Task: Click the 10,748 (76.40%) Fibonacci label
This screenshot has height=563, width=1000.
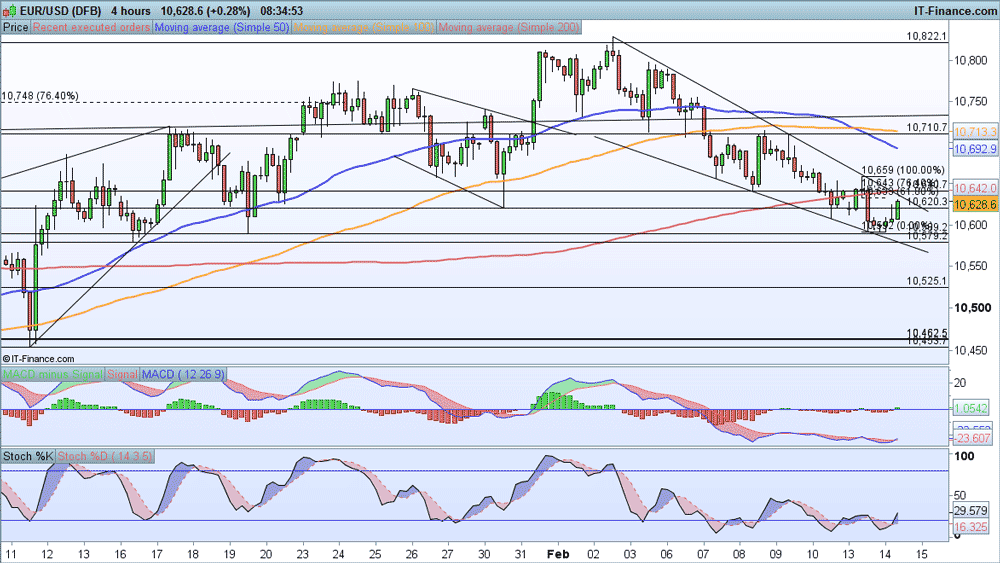Action: pos(40,96)
